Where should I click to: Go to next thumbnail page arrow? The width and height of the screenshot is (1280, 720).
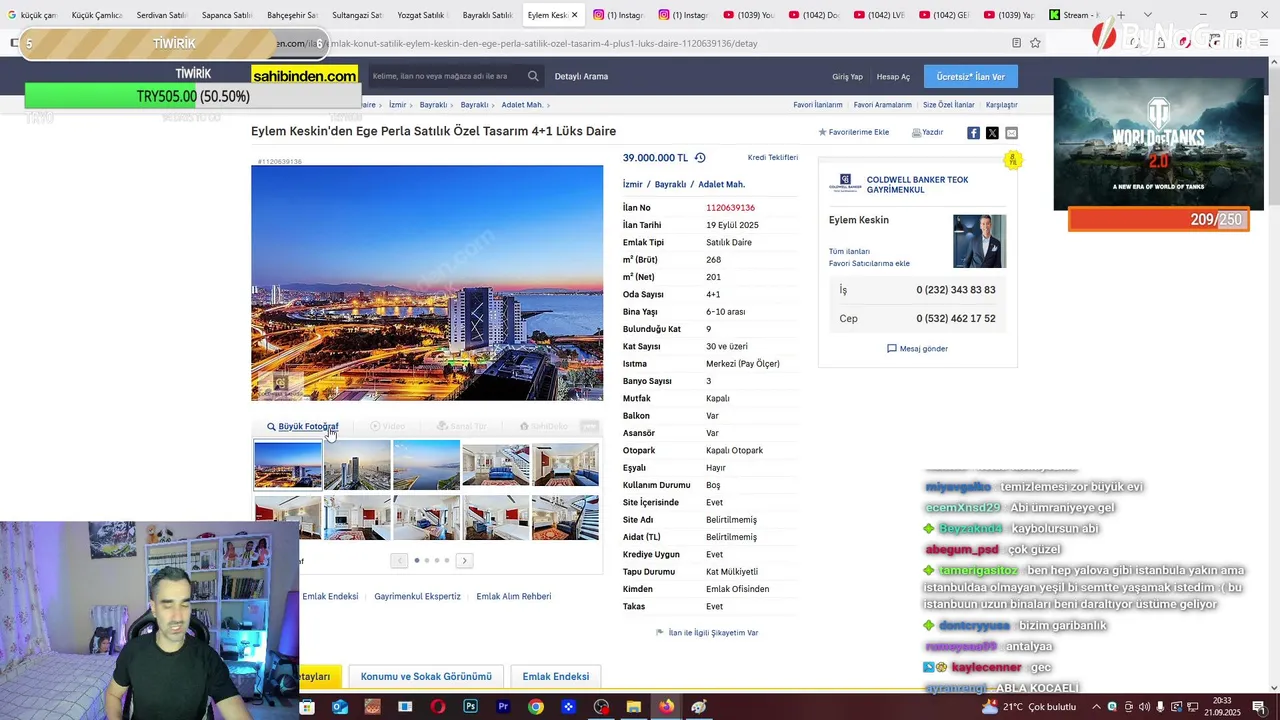pyautogui.click(x=464, y=560)
